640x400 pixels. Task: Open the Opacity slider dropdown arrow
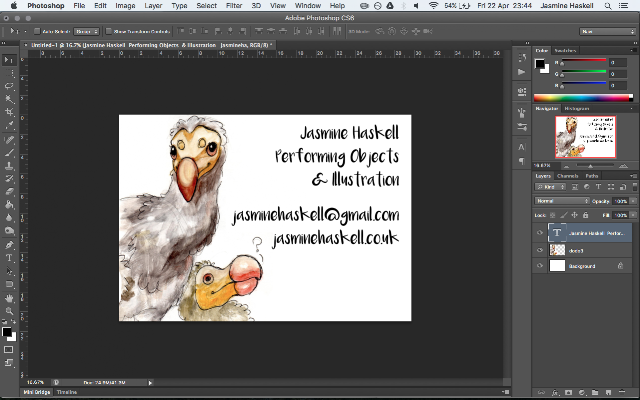click(633, 201)
